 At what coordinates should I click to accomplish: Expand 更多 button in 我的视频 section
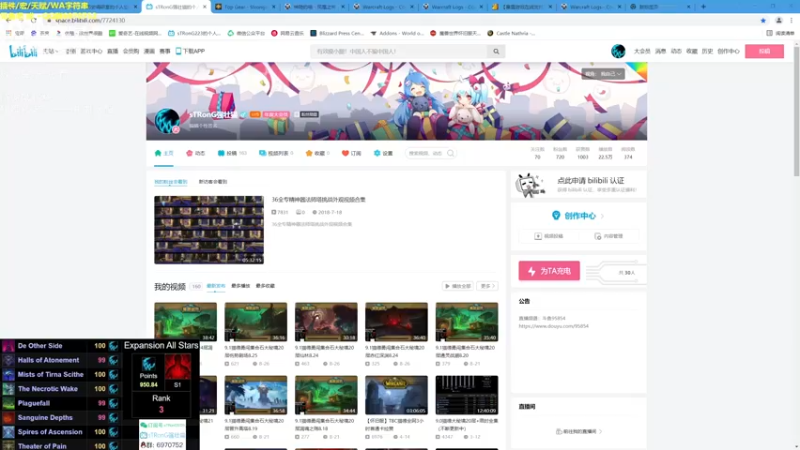click(487, 286)
